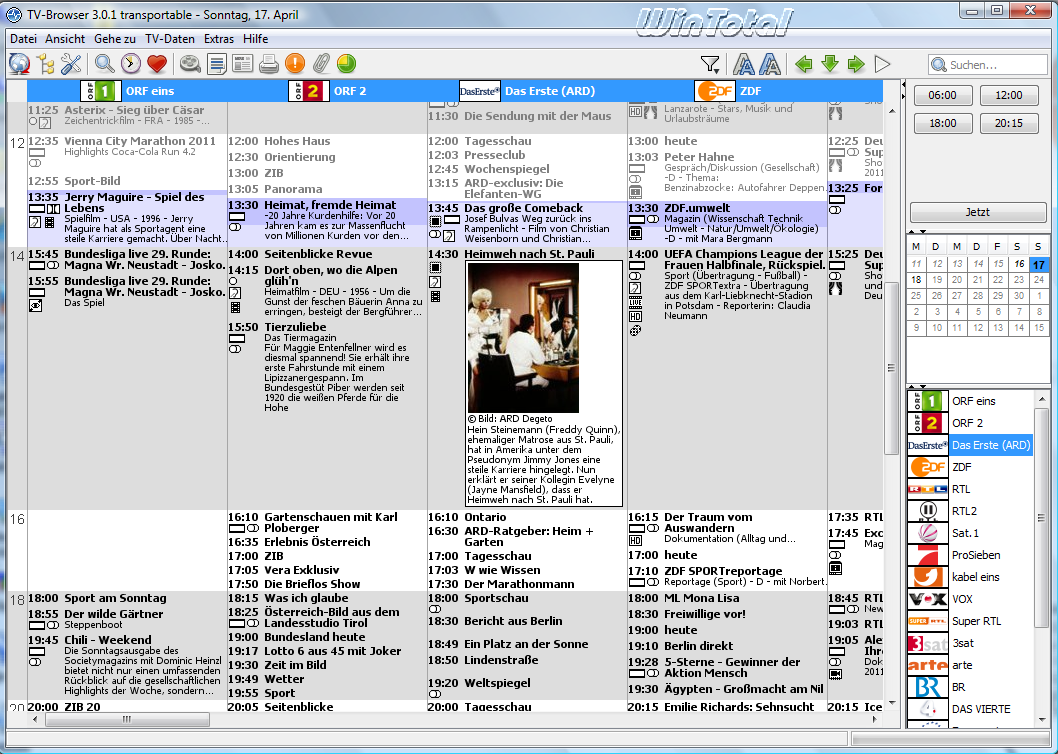Click the blue text list view icon
This screenshot has width=1058, height=754.
pos(217,64)
